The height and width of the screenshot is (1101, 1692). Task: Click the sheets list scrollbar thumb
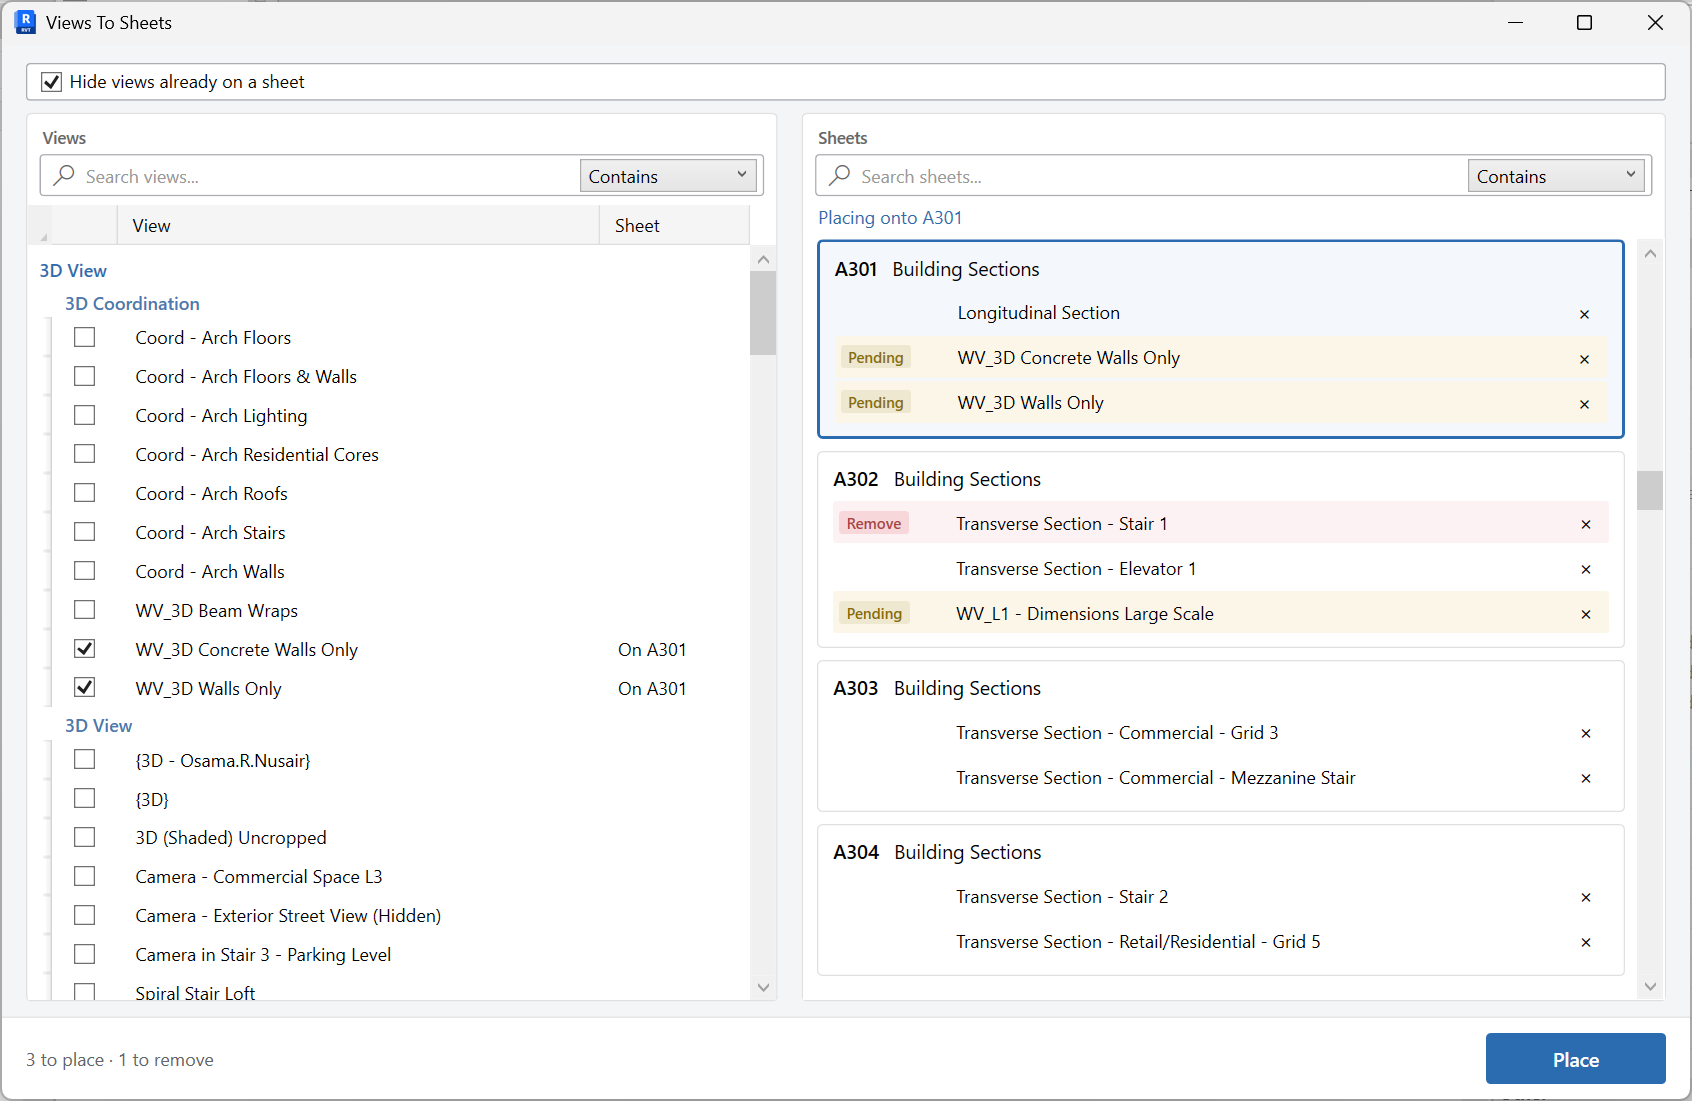click(1650, 491)
